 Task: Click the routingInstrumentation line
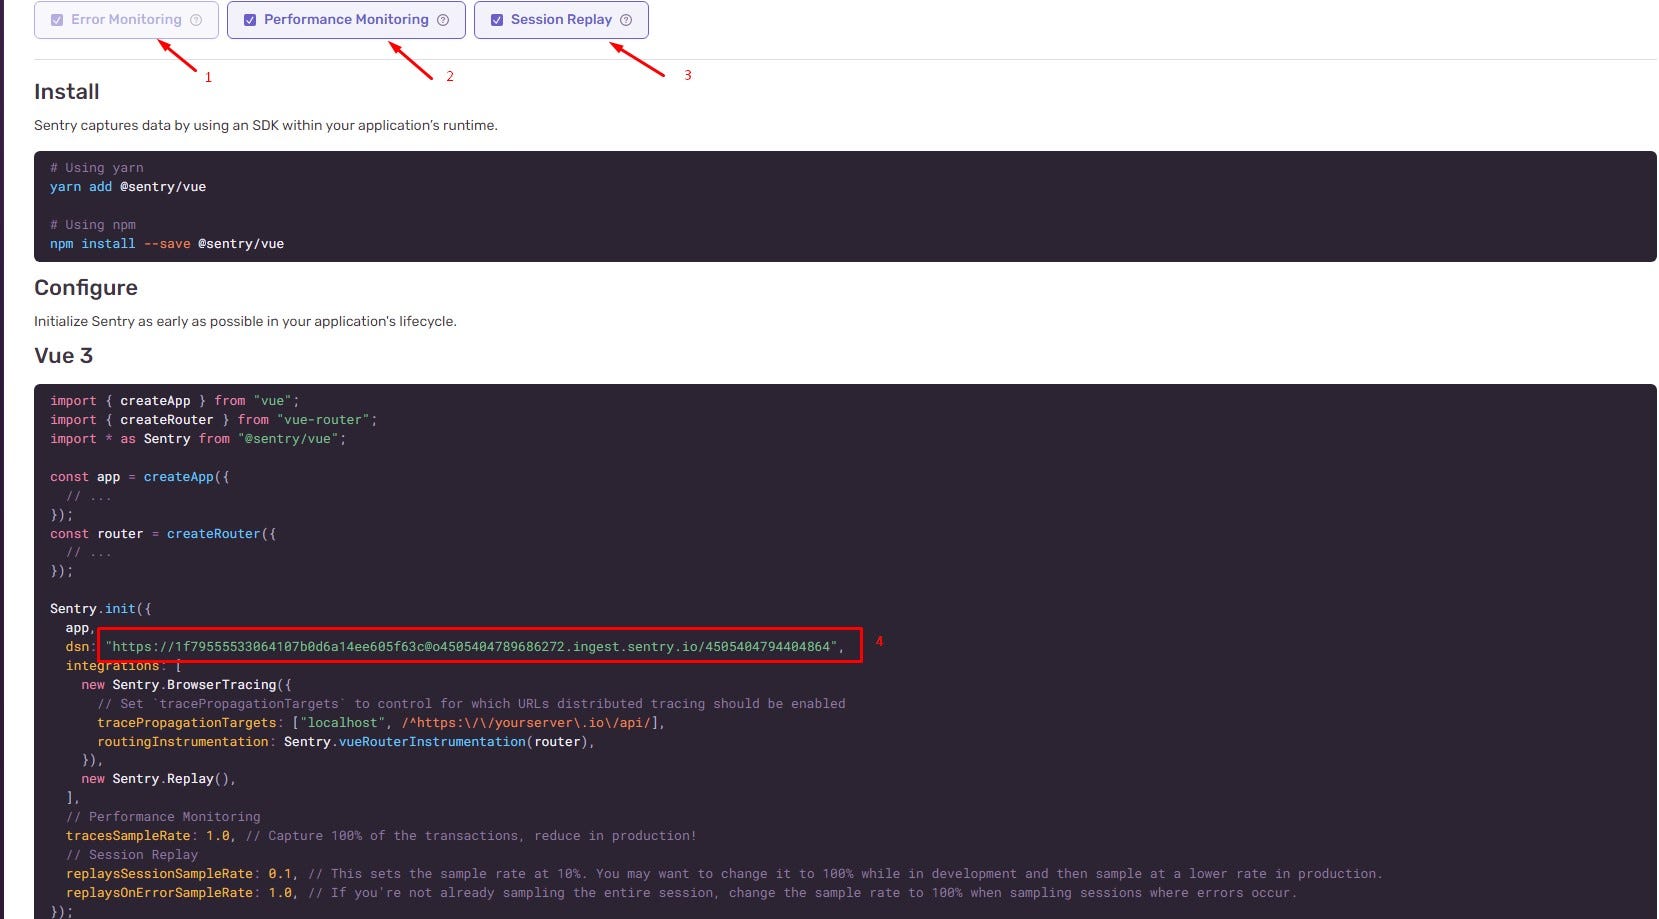(x=346, y=742)
